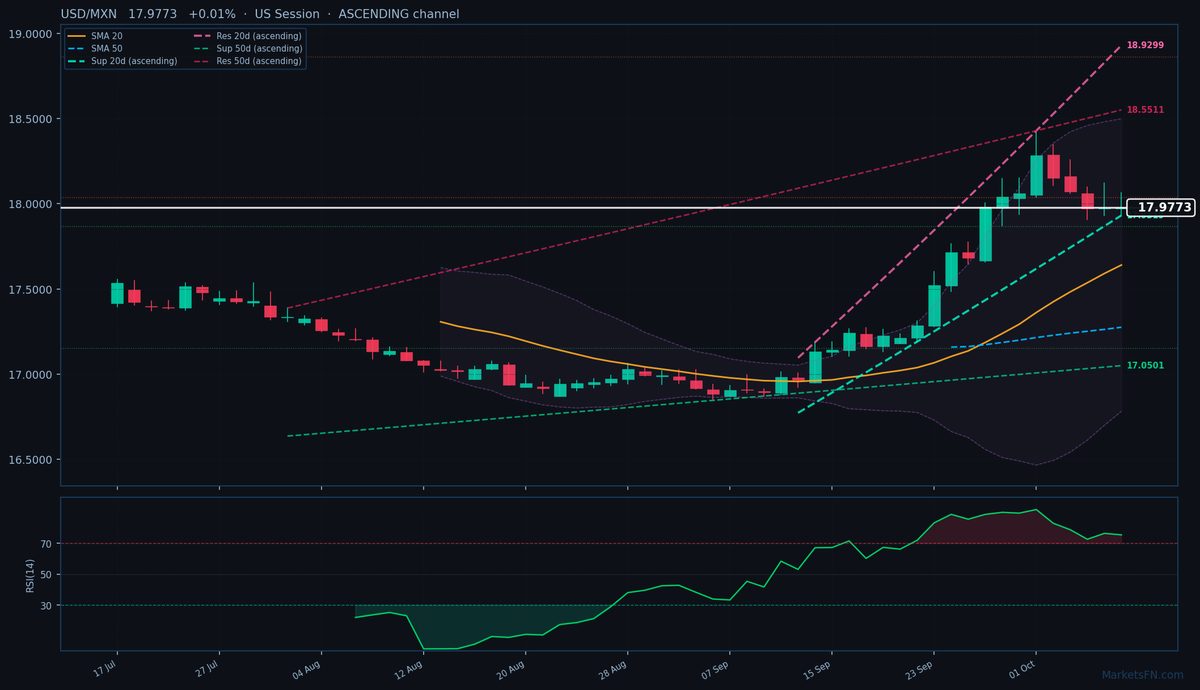Viewport: 1200px width, 690px height.
Task: Click the Res 50d (ascending) legend entry
Action: [x=246, y=61]
